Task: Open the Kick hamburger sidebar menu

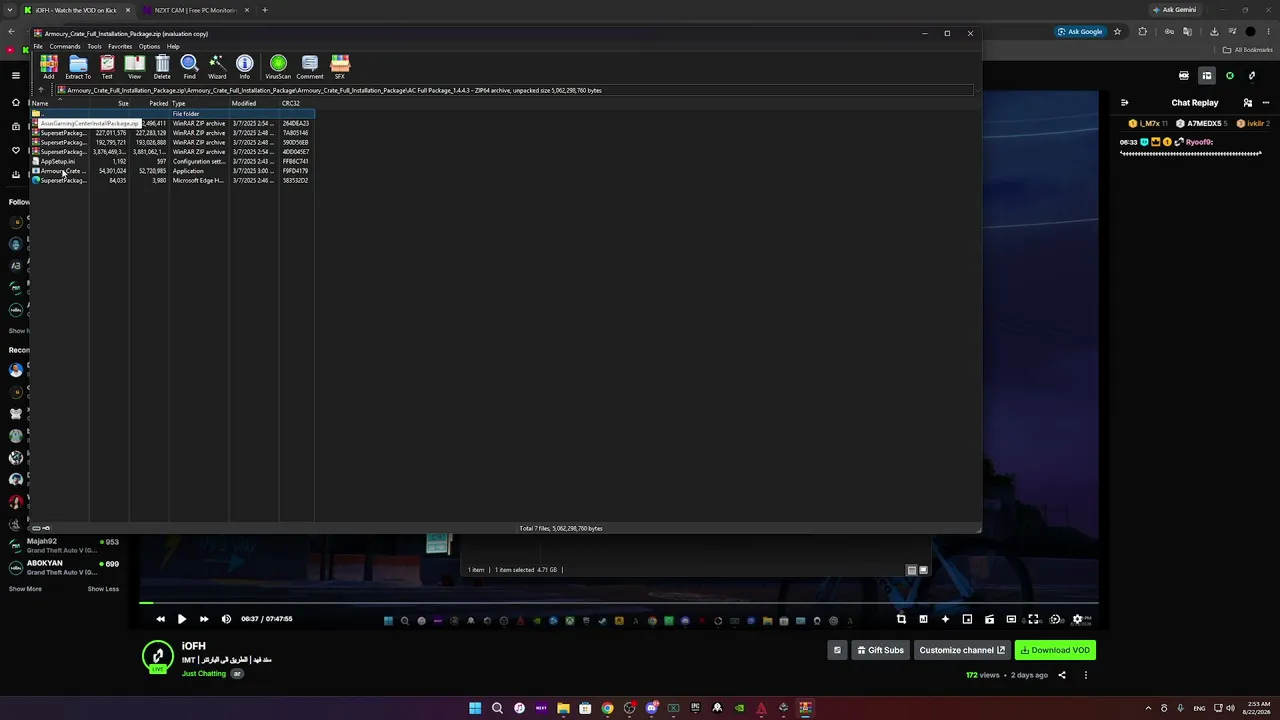Action: 15,76
